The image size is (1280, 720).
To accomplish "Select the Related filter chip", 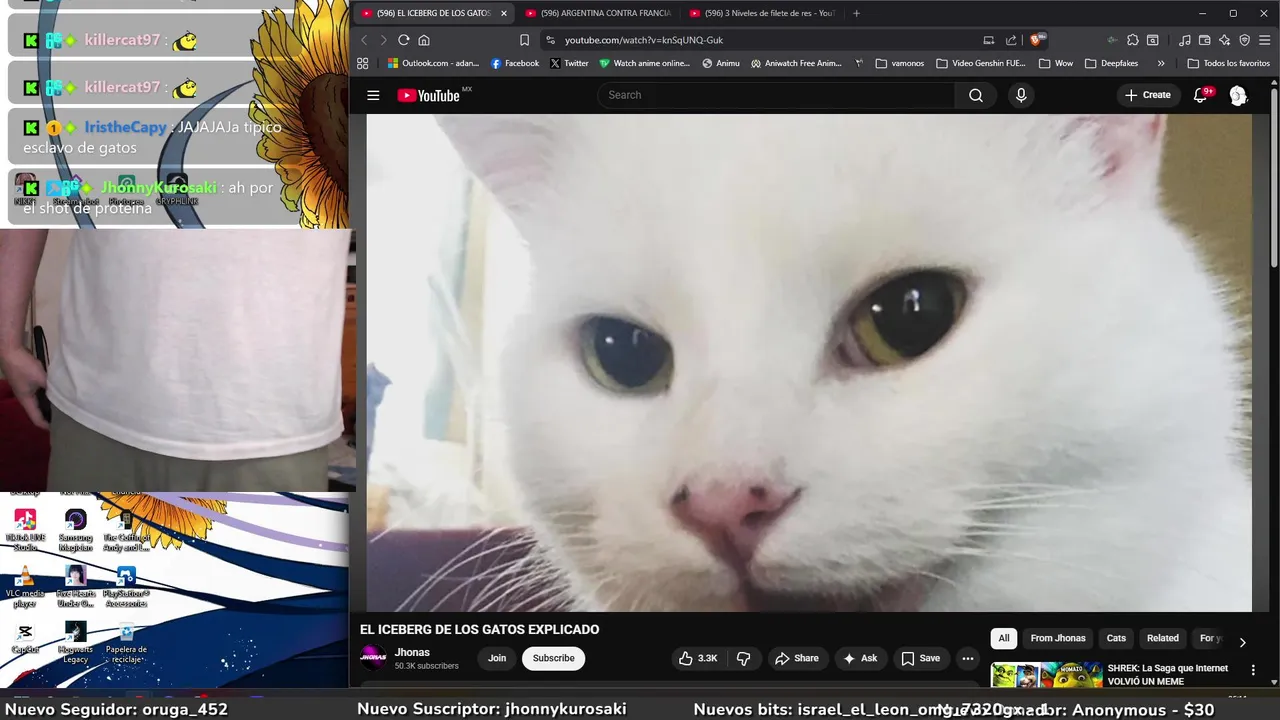I will tap(1163, 638).
